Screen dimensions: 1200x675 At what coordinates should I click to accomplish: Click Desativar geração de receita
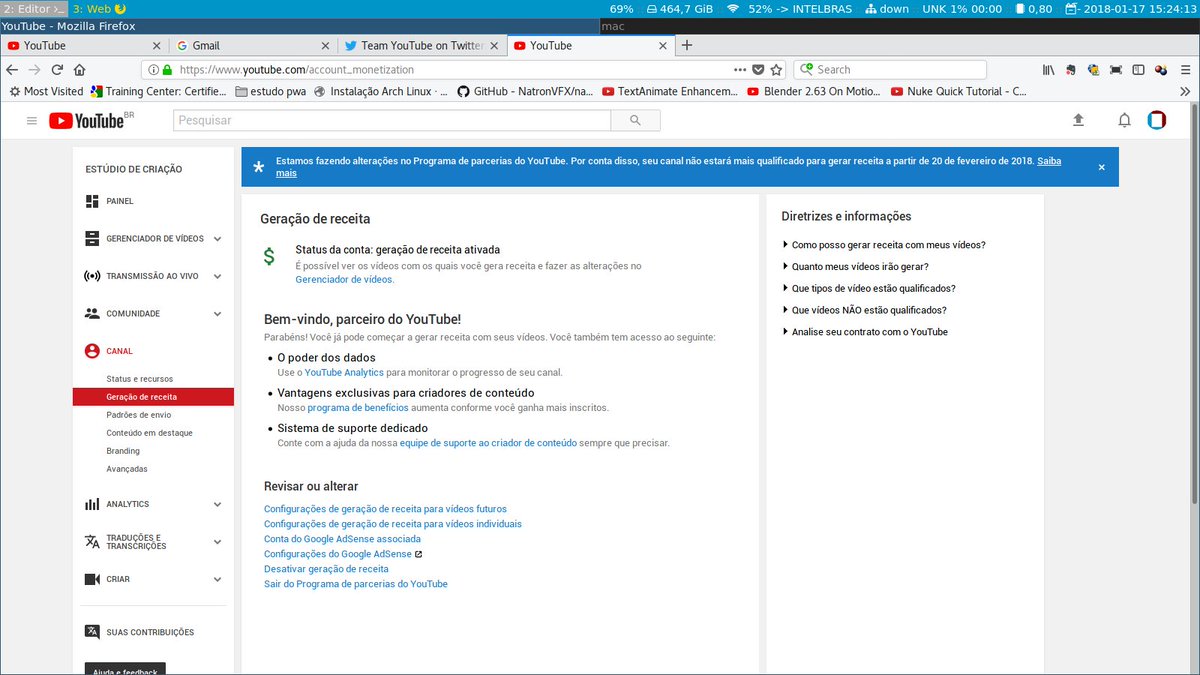click(x=326, y=569)
